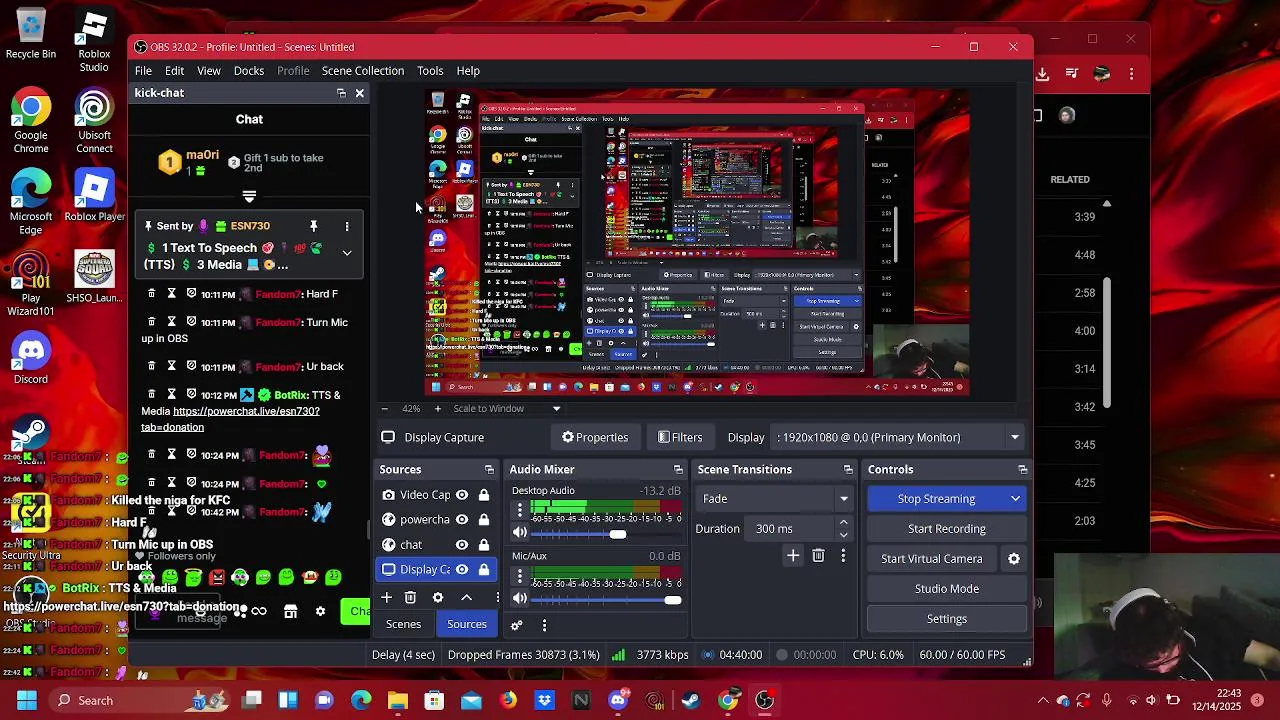This screenshot has height=720, width=1280.
Task: Click Stop Streaming button
Action: tap(936, 499)
